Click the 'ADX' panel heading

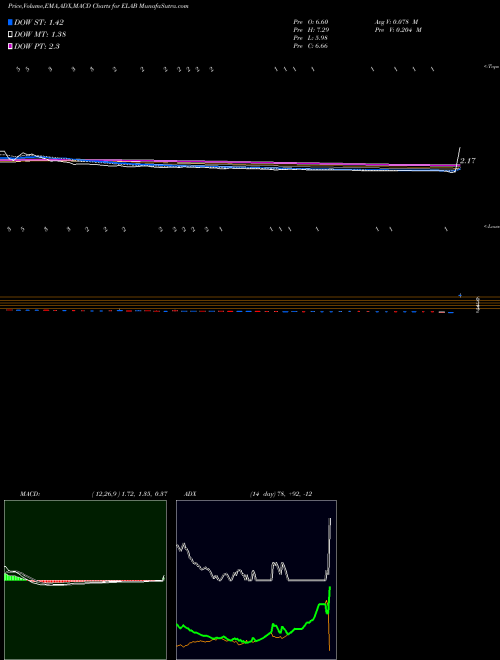click(x=190, y=494)
